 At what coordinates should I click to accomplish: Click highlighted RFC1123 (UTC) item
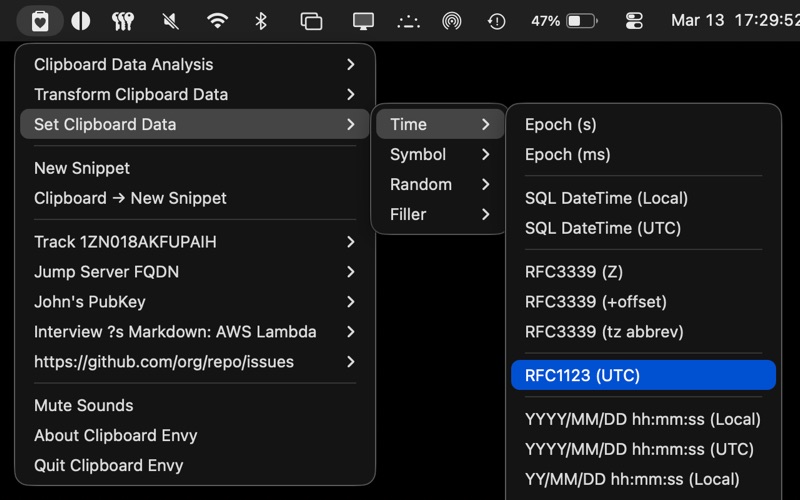pyautogui.click(x=643, y=375)
